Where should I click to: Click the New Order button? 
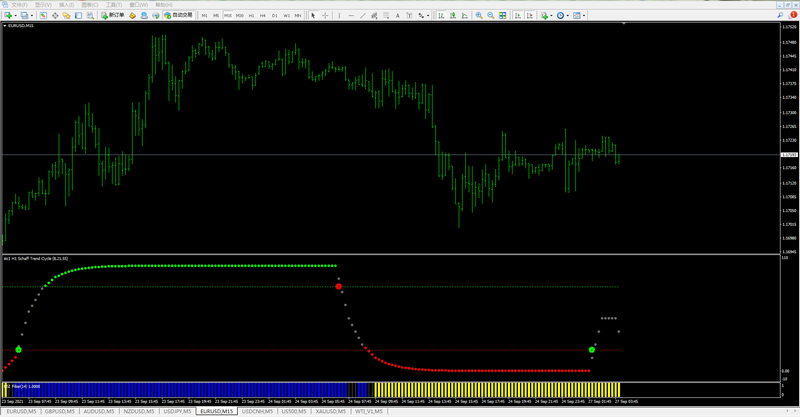click(x=112, y=15)
